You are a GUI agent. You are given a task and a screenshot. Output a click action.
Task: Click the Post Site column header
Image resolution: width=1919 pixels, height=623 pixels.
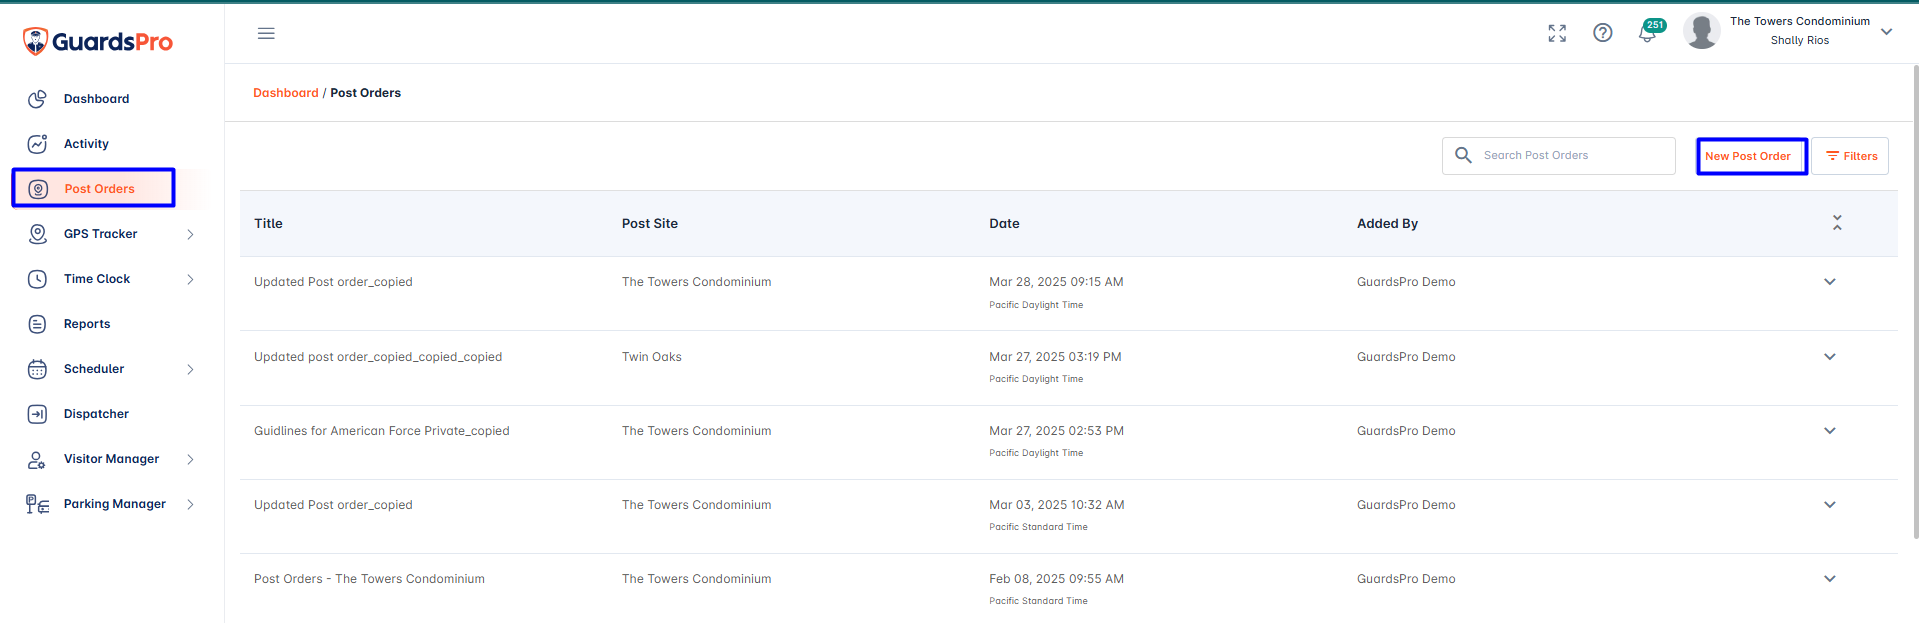tap(650, 224)
